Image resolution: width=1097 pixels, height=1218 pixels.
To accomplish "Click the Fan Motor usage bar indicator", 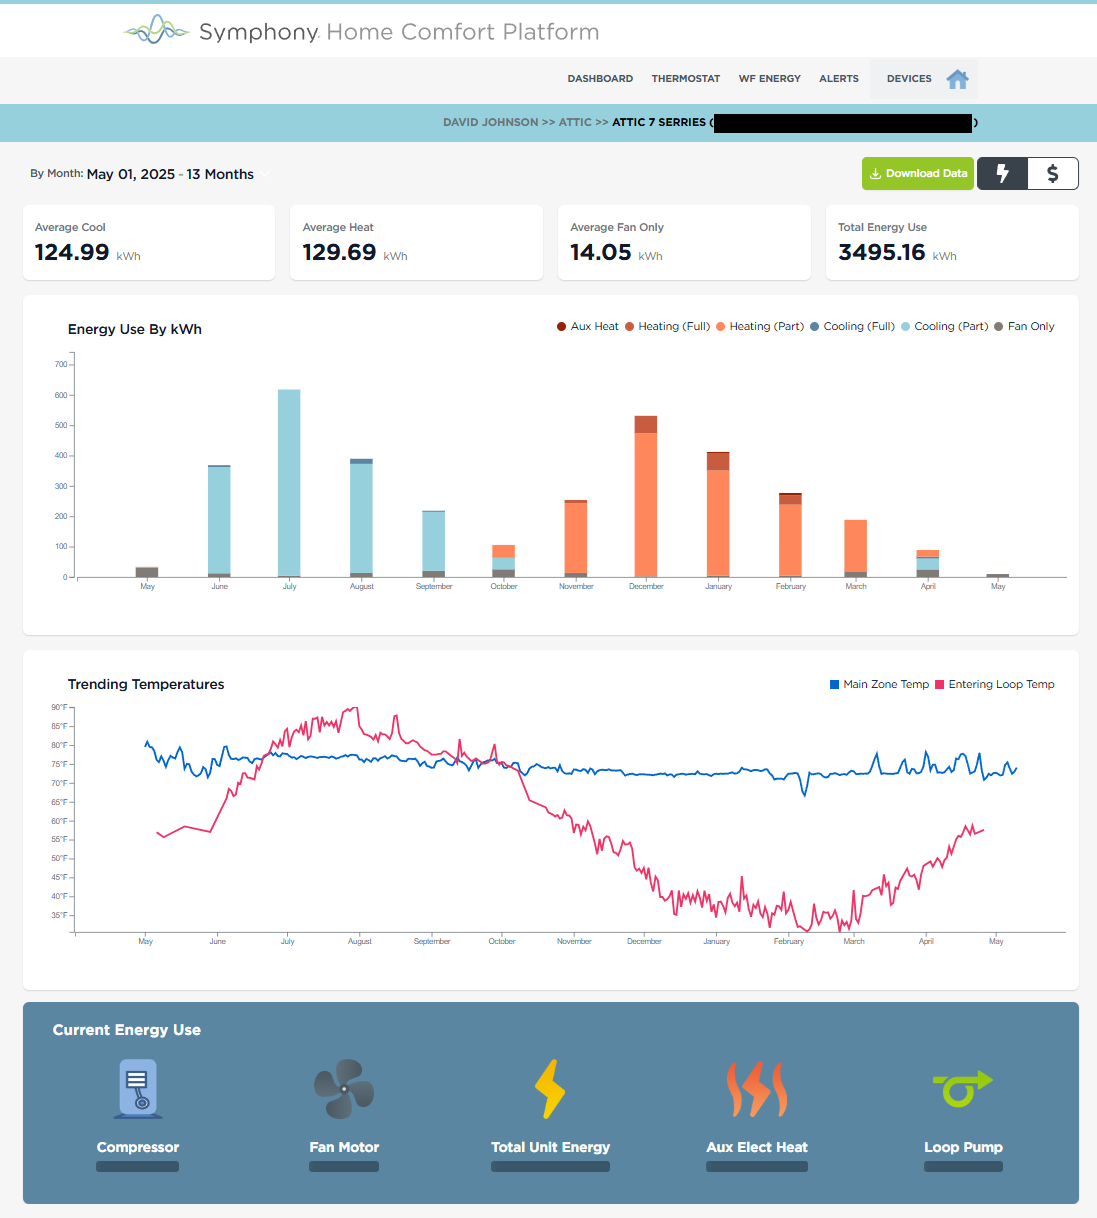I will [x=344, y=1166].
